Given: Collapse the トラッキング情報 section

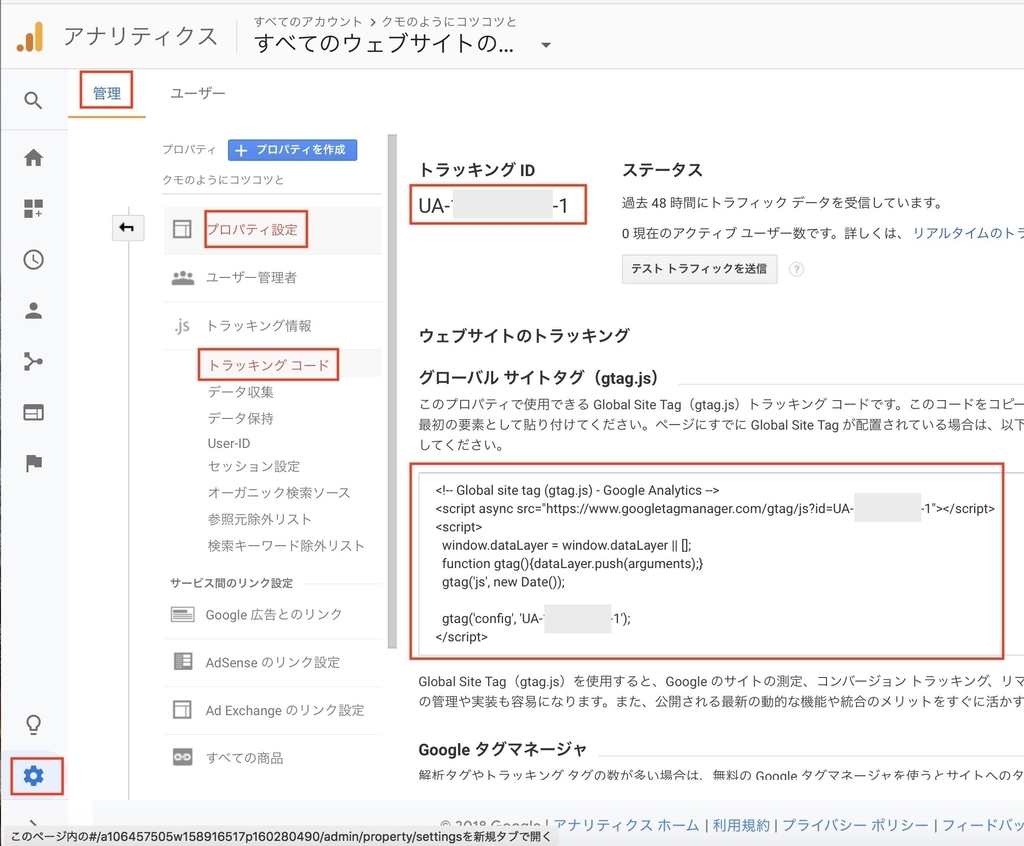Looking at the screenshot, I should tap(259, 325).
